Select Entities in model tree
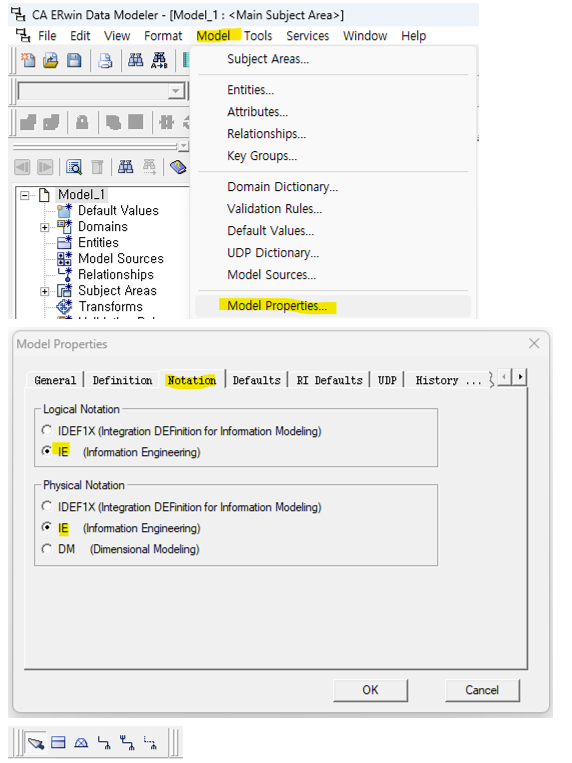 click(x=98, y=242)
